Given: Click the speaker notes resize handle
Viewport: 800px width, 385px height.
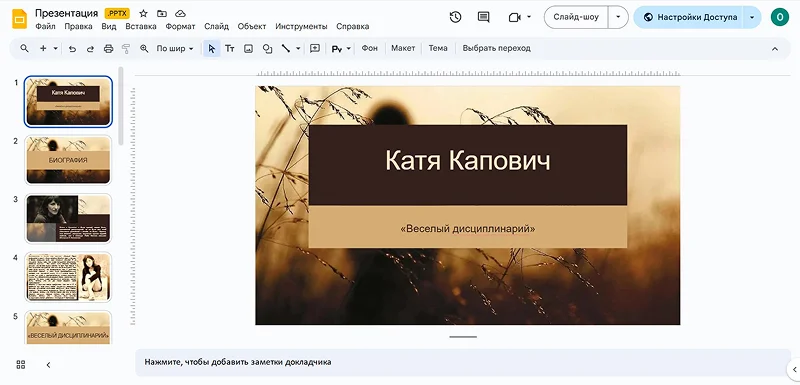Looking at the screenshot, I should coord(463,337).
